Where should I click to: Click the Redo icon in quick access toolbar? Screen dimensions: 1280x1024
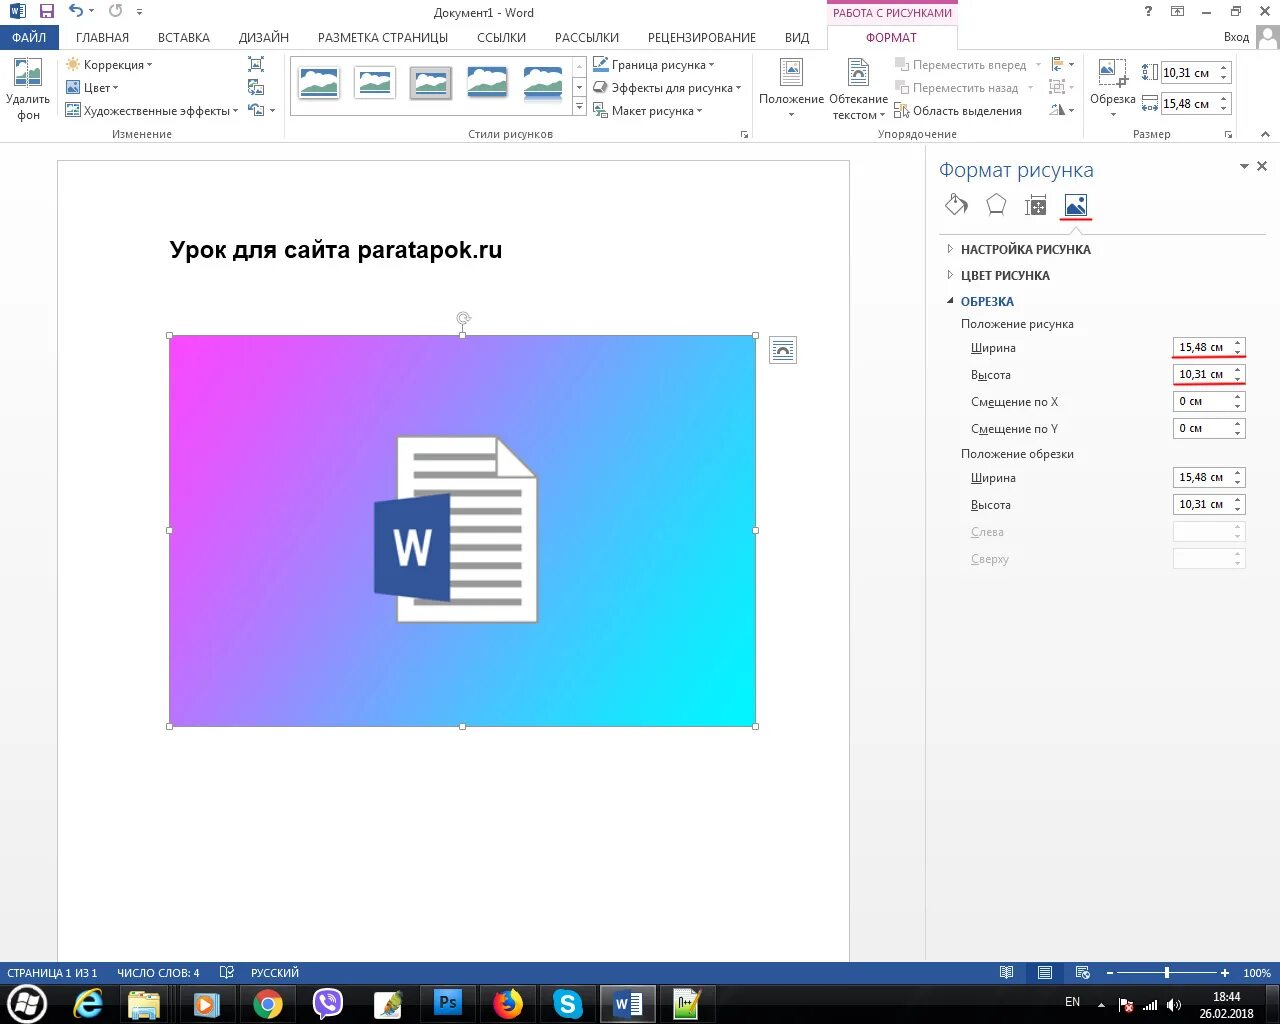tap(116, 12)
